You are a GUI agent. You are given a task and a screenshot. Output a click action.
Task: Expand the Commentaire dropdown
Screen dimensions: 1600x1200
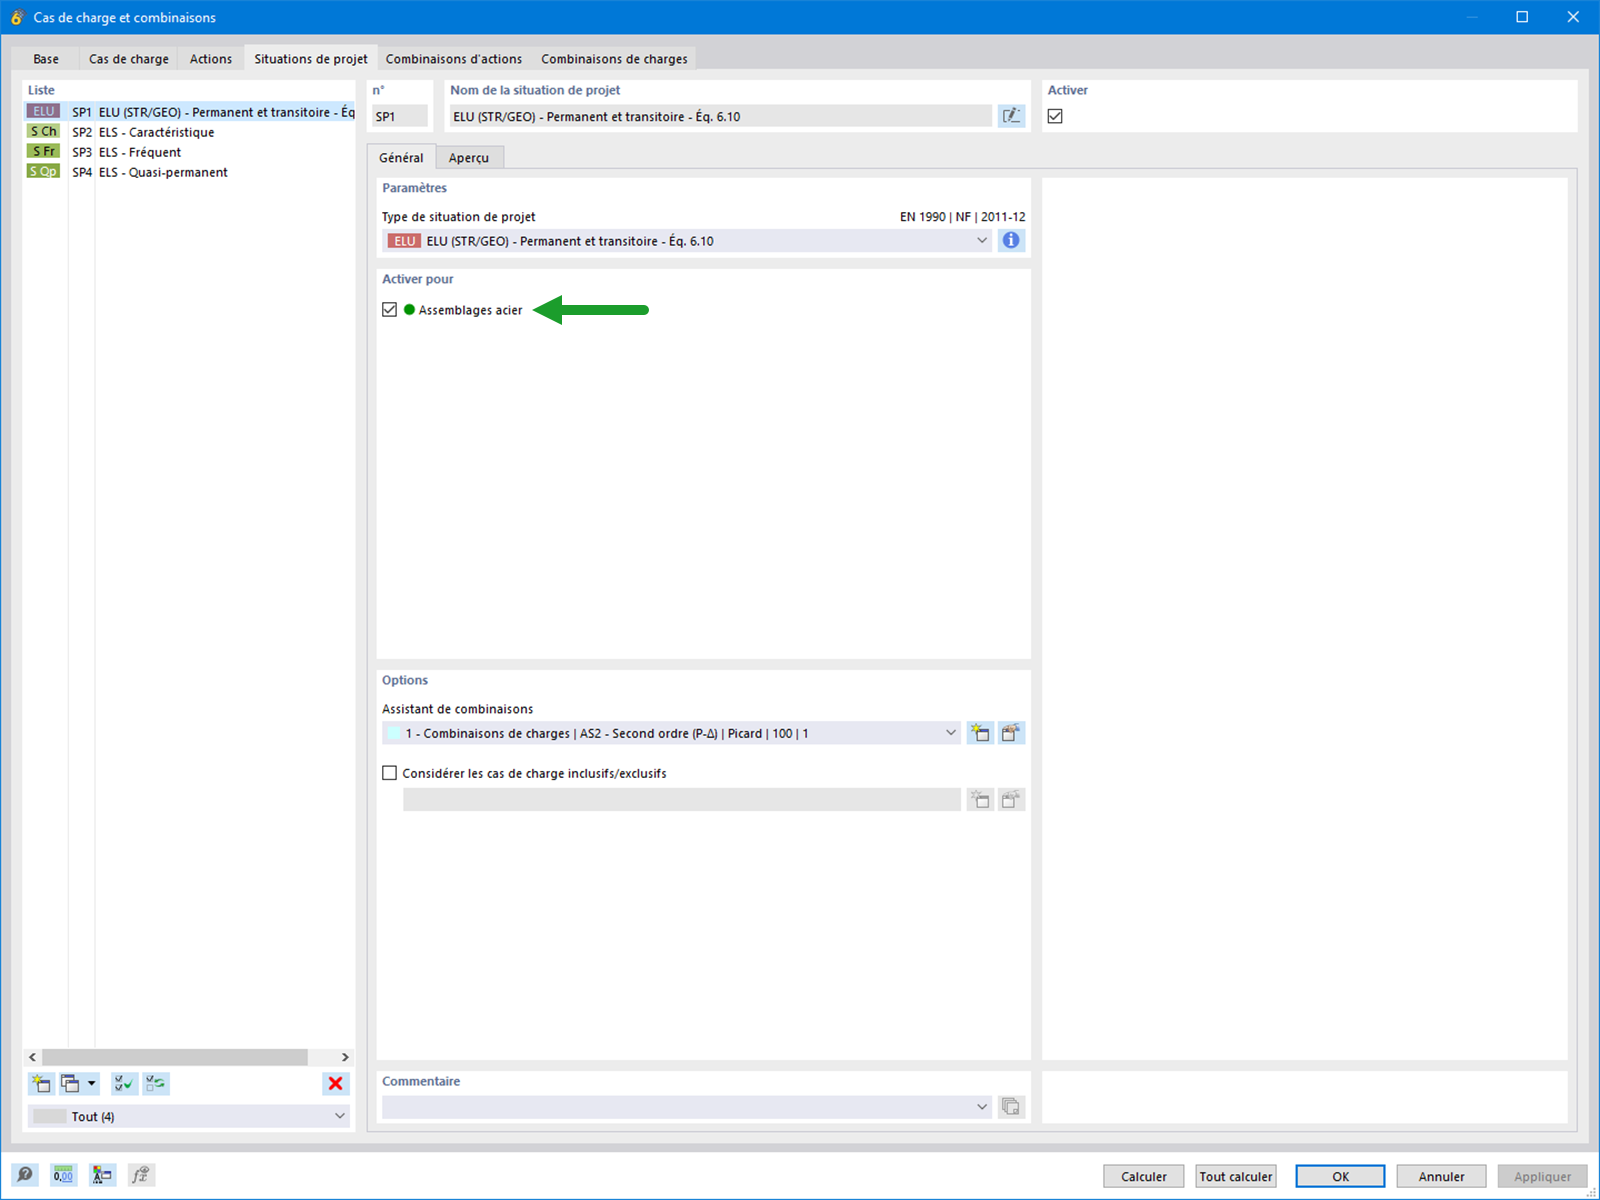pyautogui.click(x=981, y=1106)
